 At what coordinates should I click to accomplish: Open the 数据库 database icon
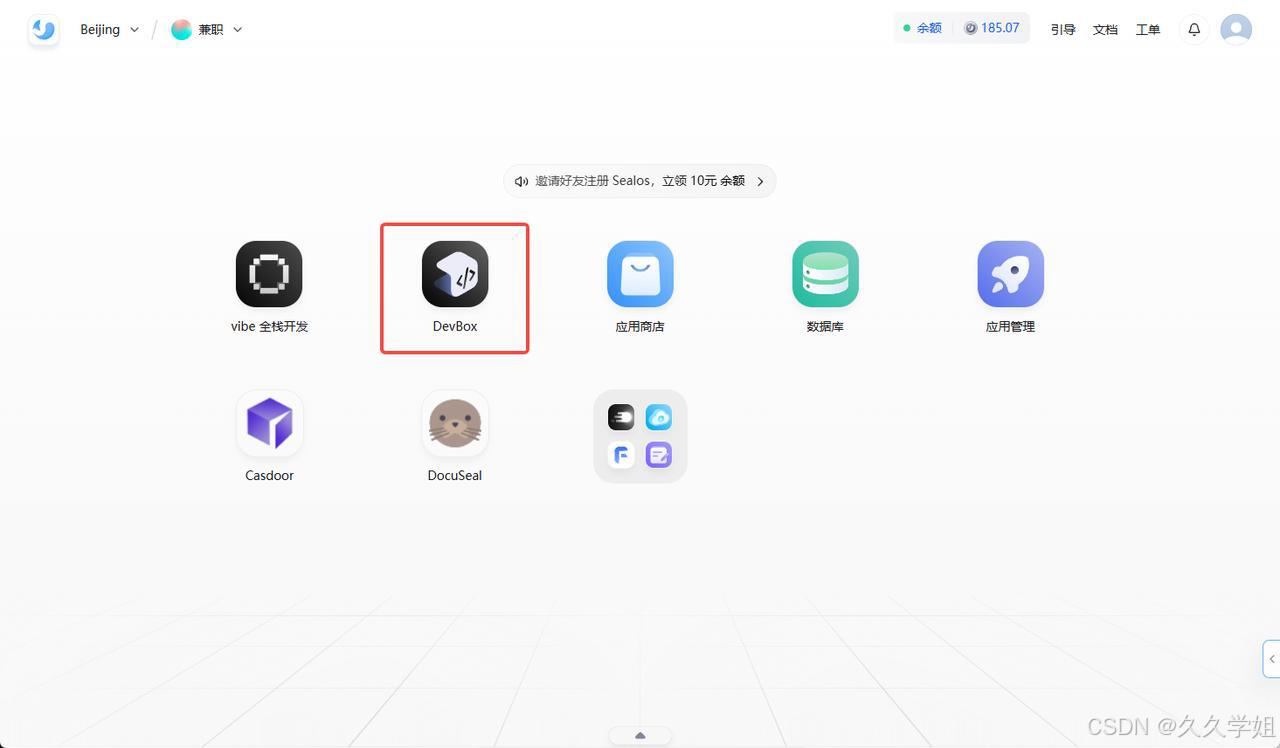click(x=825, y=274)
